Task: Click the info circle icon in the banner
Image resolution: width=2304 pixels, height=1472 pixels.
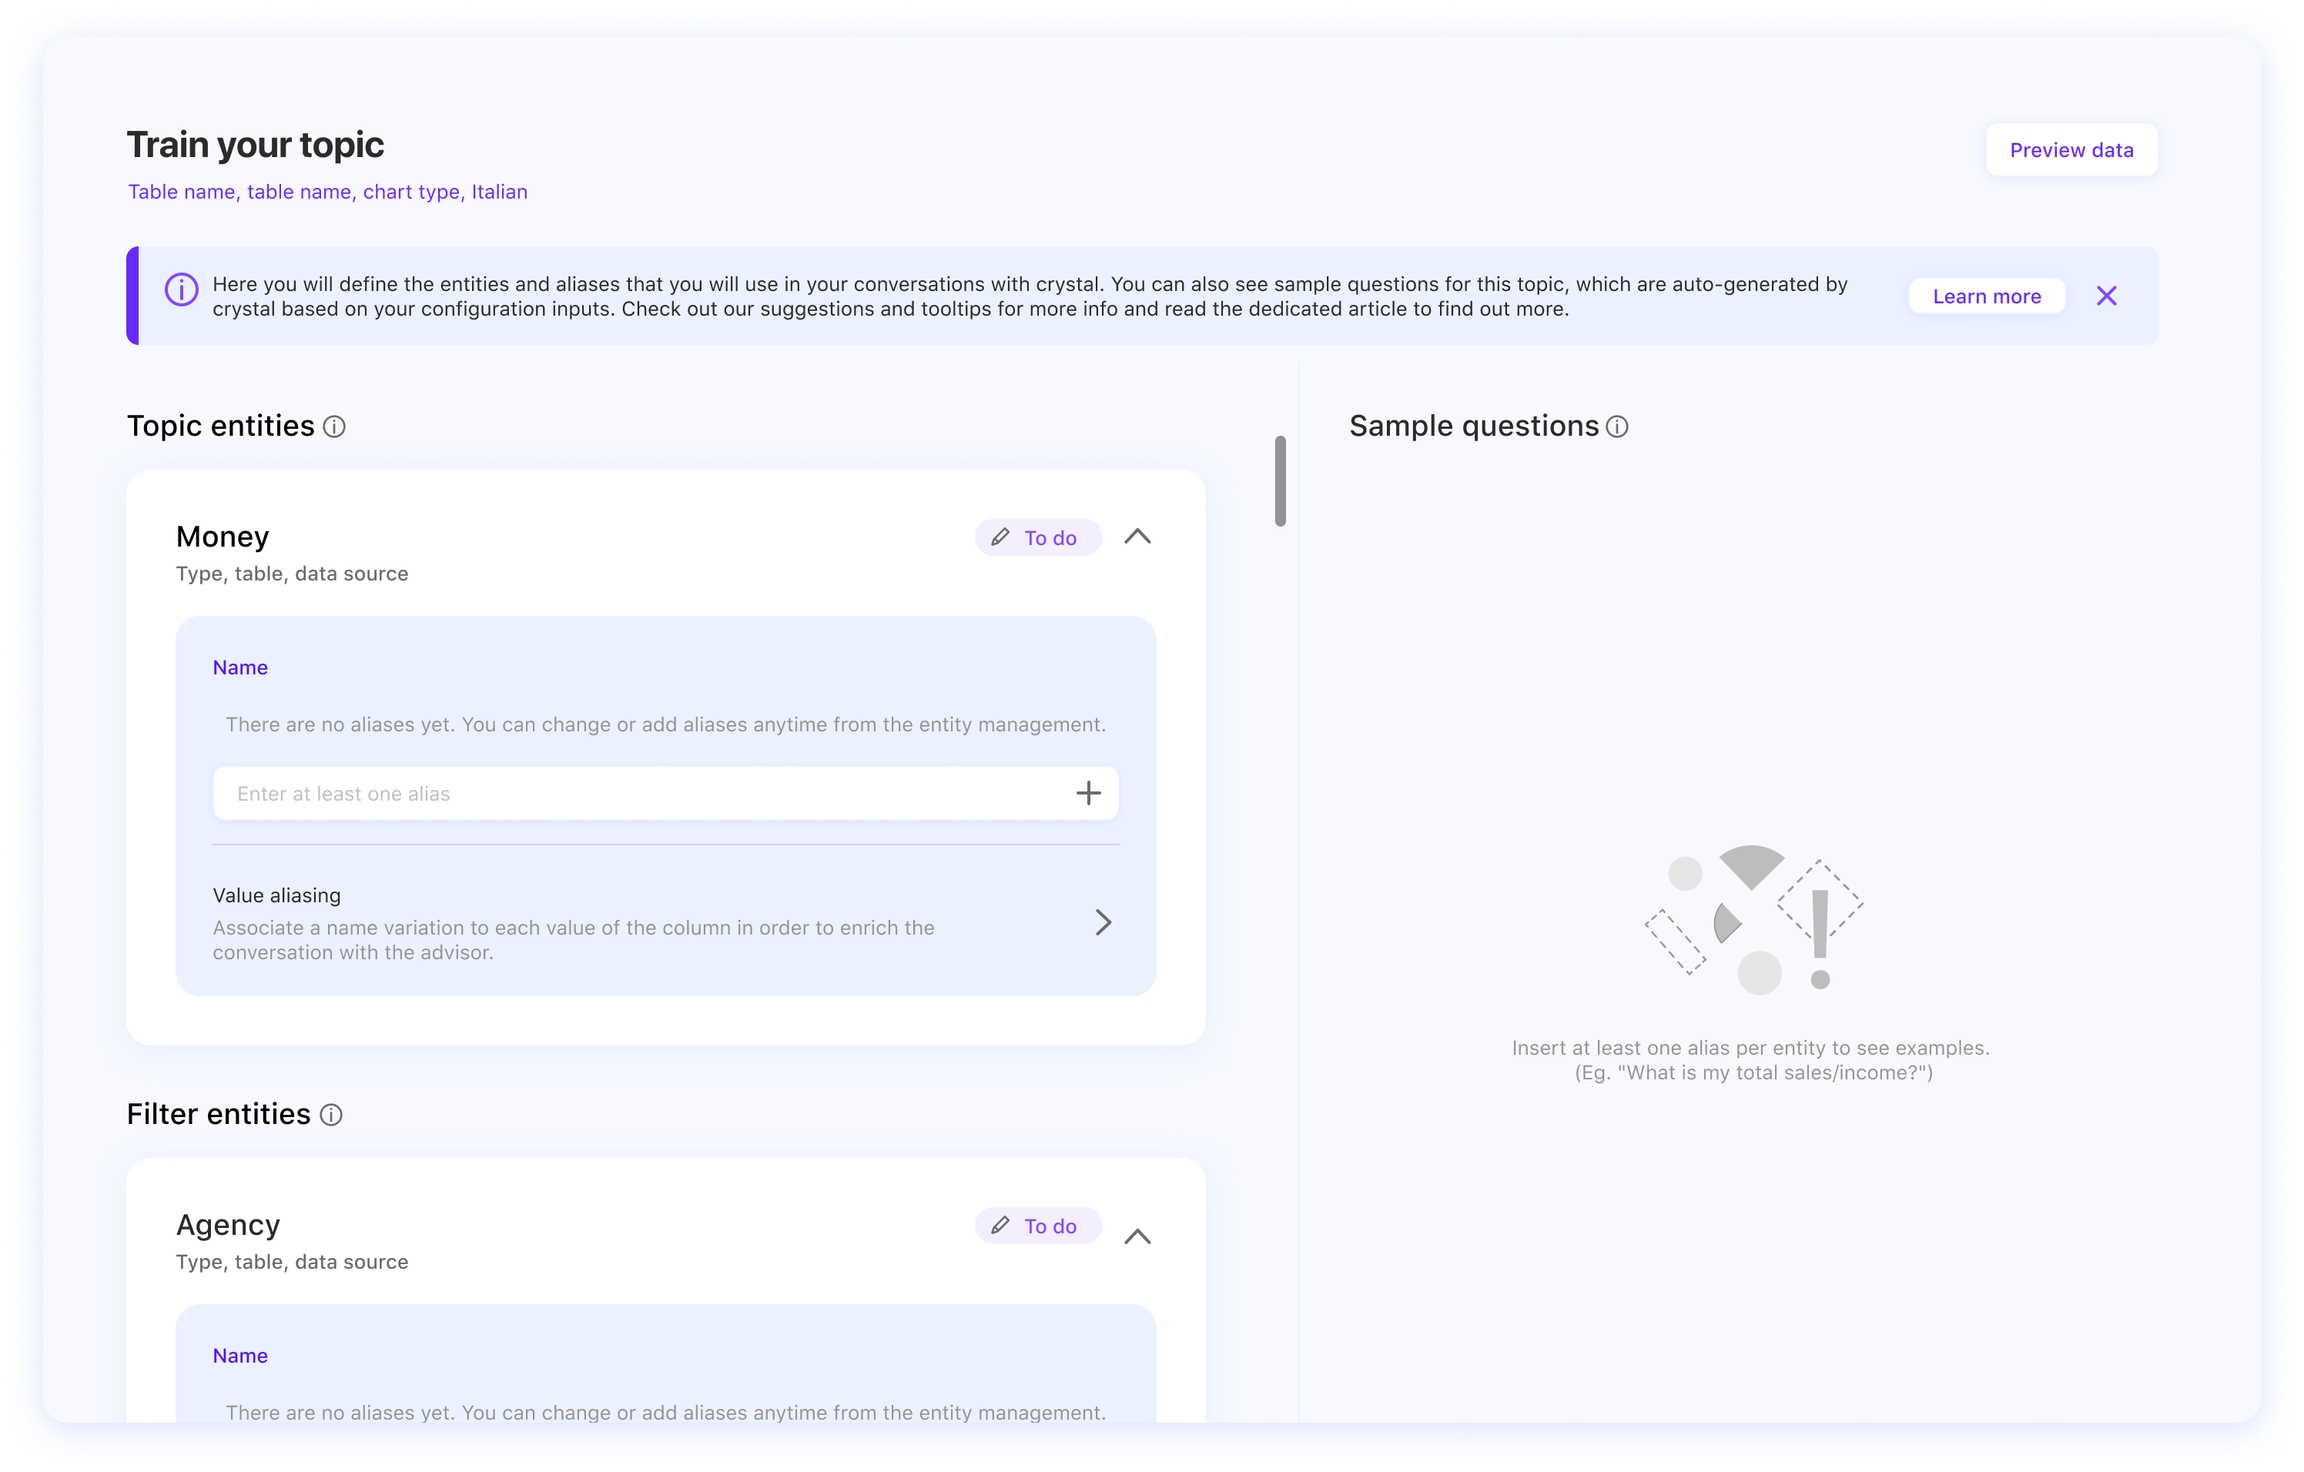Action: [181, 290]
